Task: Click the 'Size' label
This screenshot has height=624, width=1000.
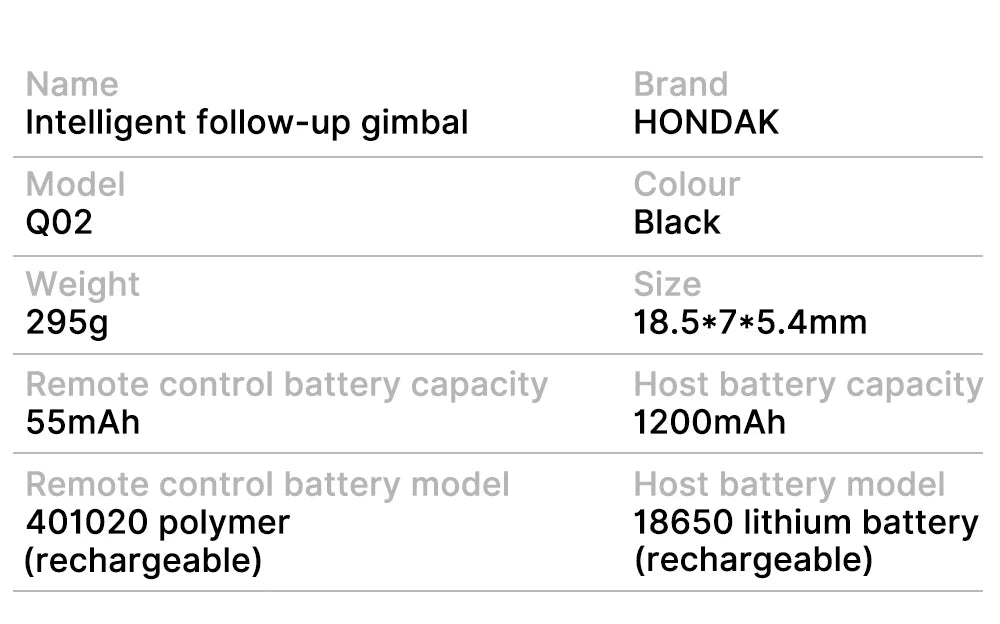Action: pos(667,284)
